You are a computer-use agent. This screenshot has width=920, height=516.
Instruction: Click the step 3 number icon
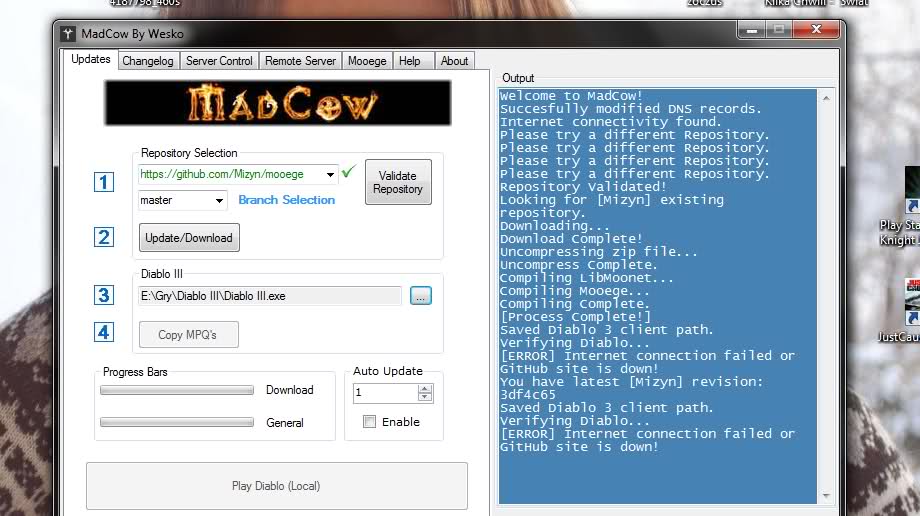point(104,295)
